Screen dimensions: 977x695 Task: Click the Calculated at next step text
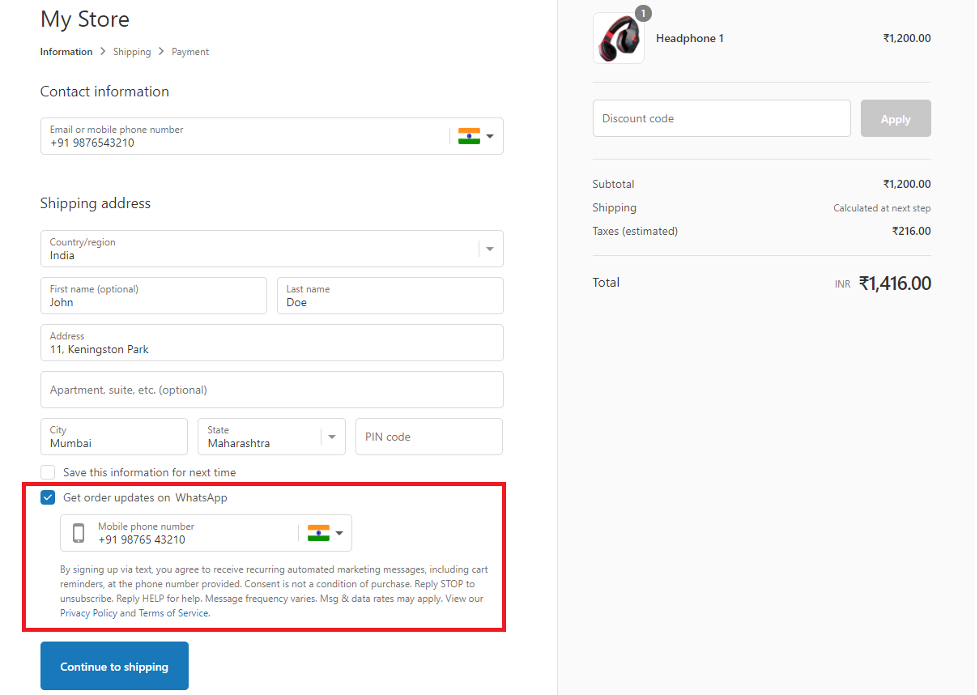click(x=882, y=208)
